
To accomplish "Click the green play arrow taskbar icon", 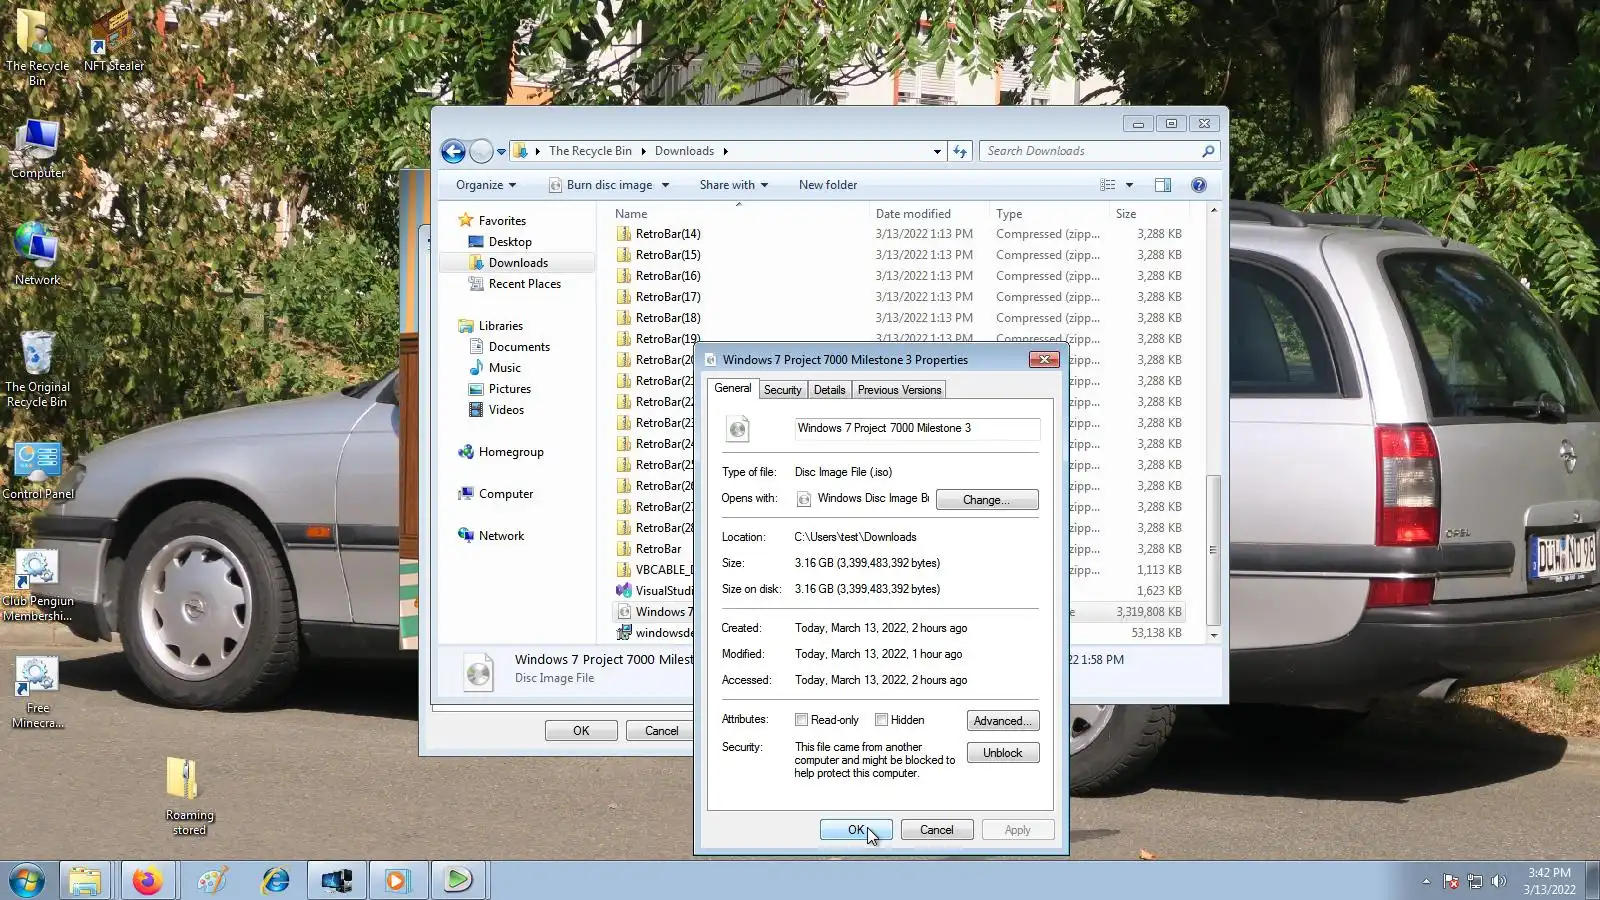I will [x=458, y=881].
